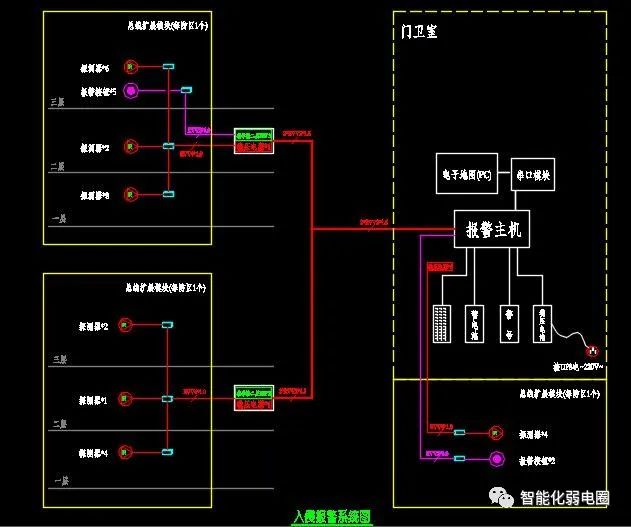The width and height of the screenshot is (631, 527).
Task: Select the 电子地图(PC) box
Action: (x=467, y=173)
